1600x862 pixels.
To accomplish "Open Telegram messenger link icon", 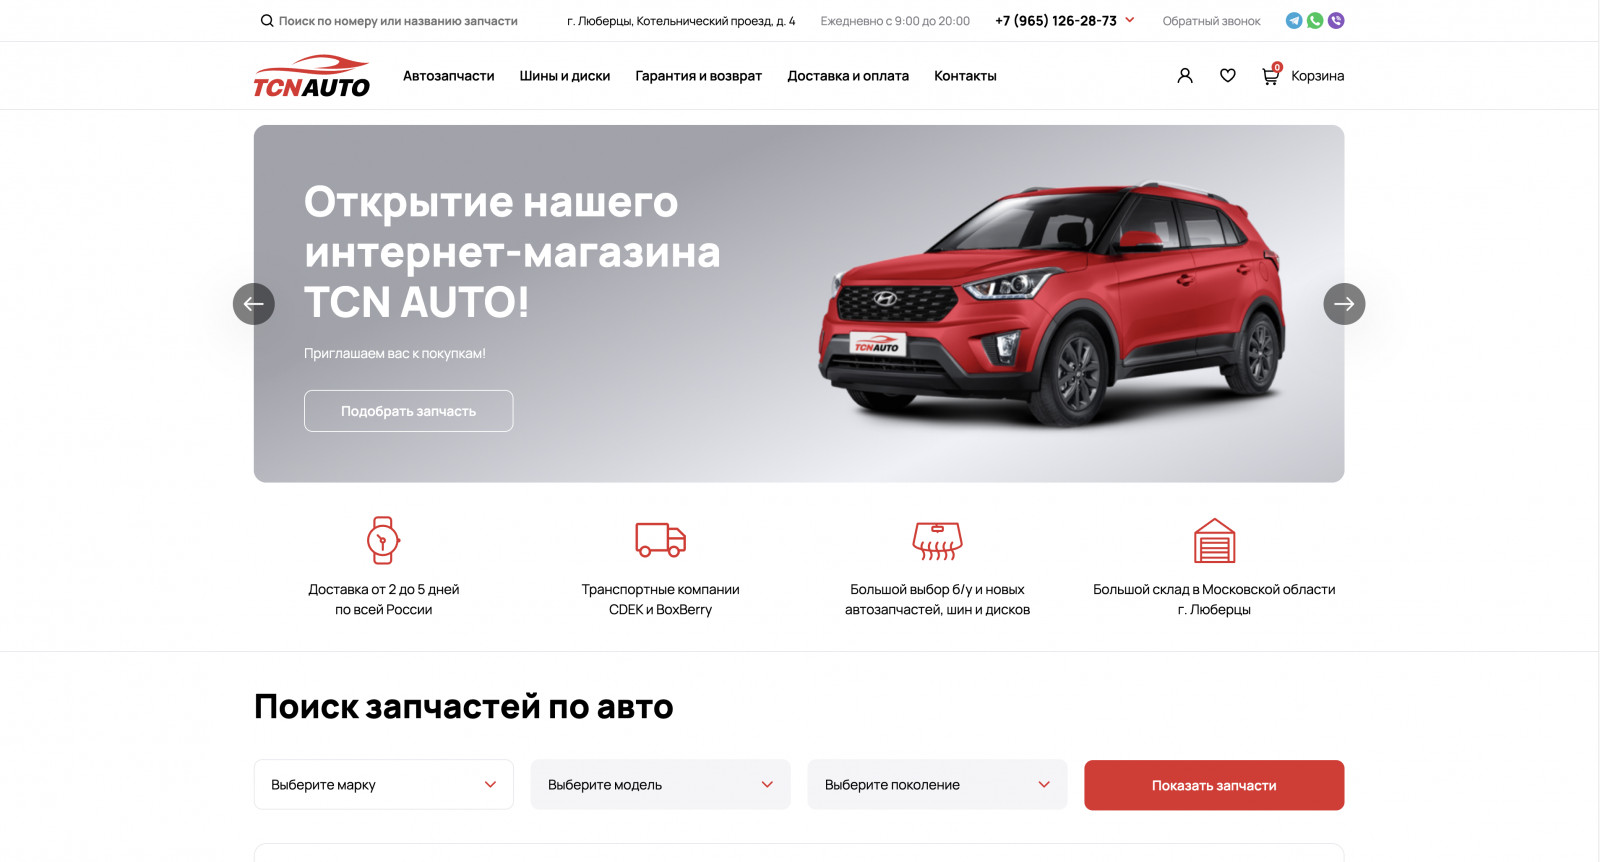I will coord(1293,20).
